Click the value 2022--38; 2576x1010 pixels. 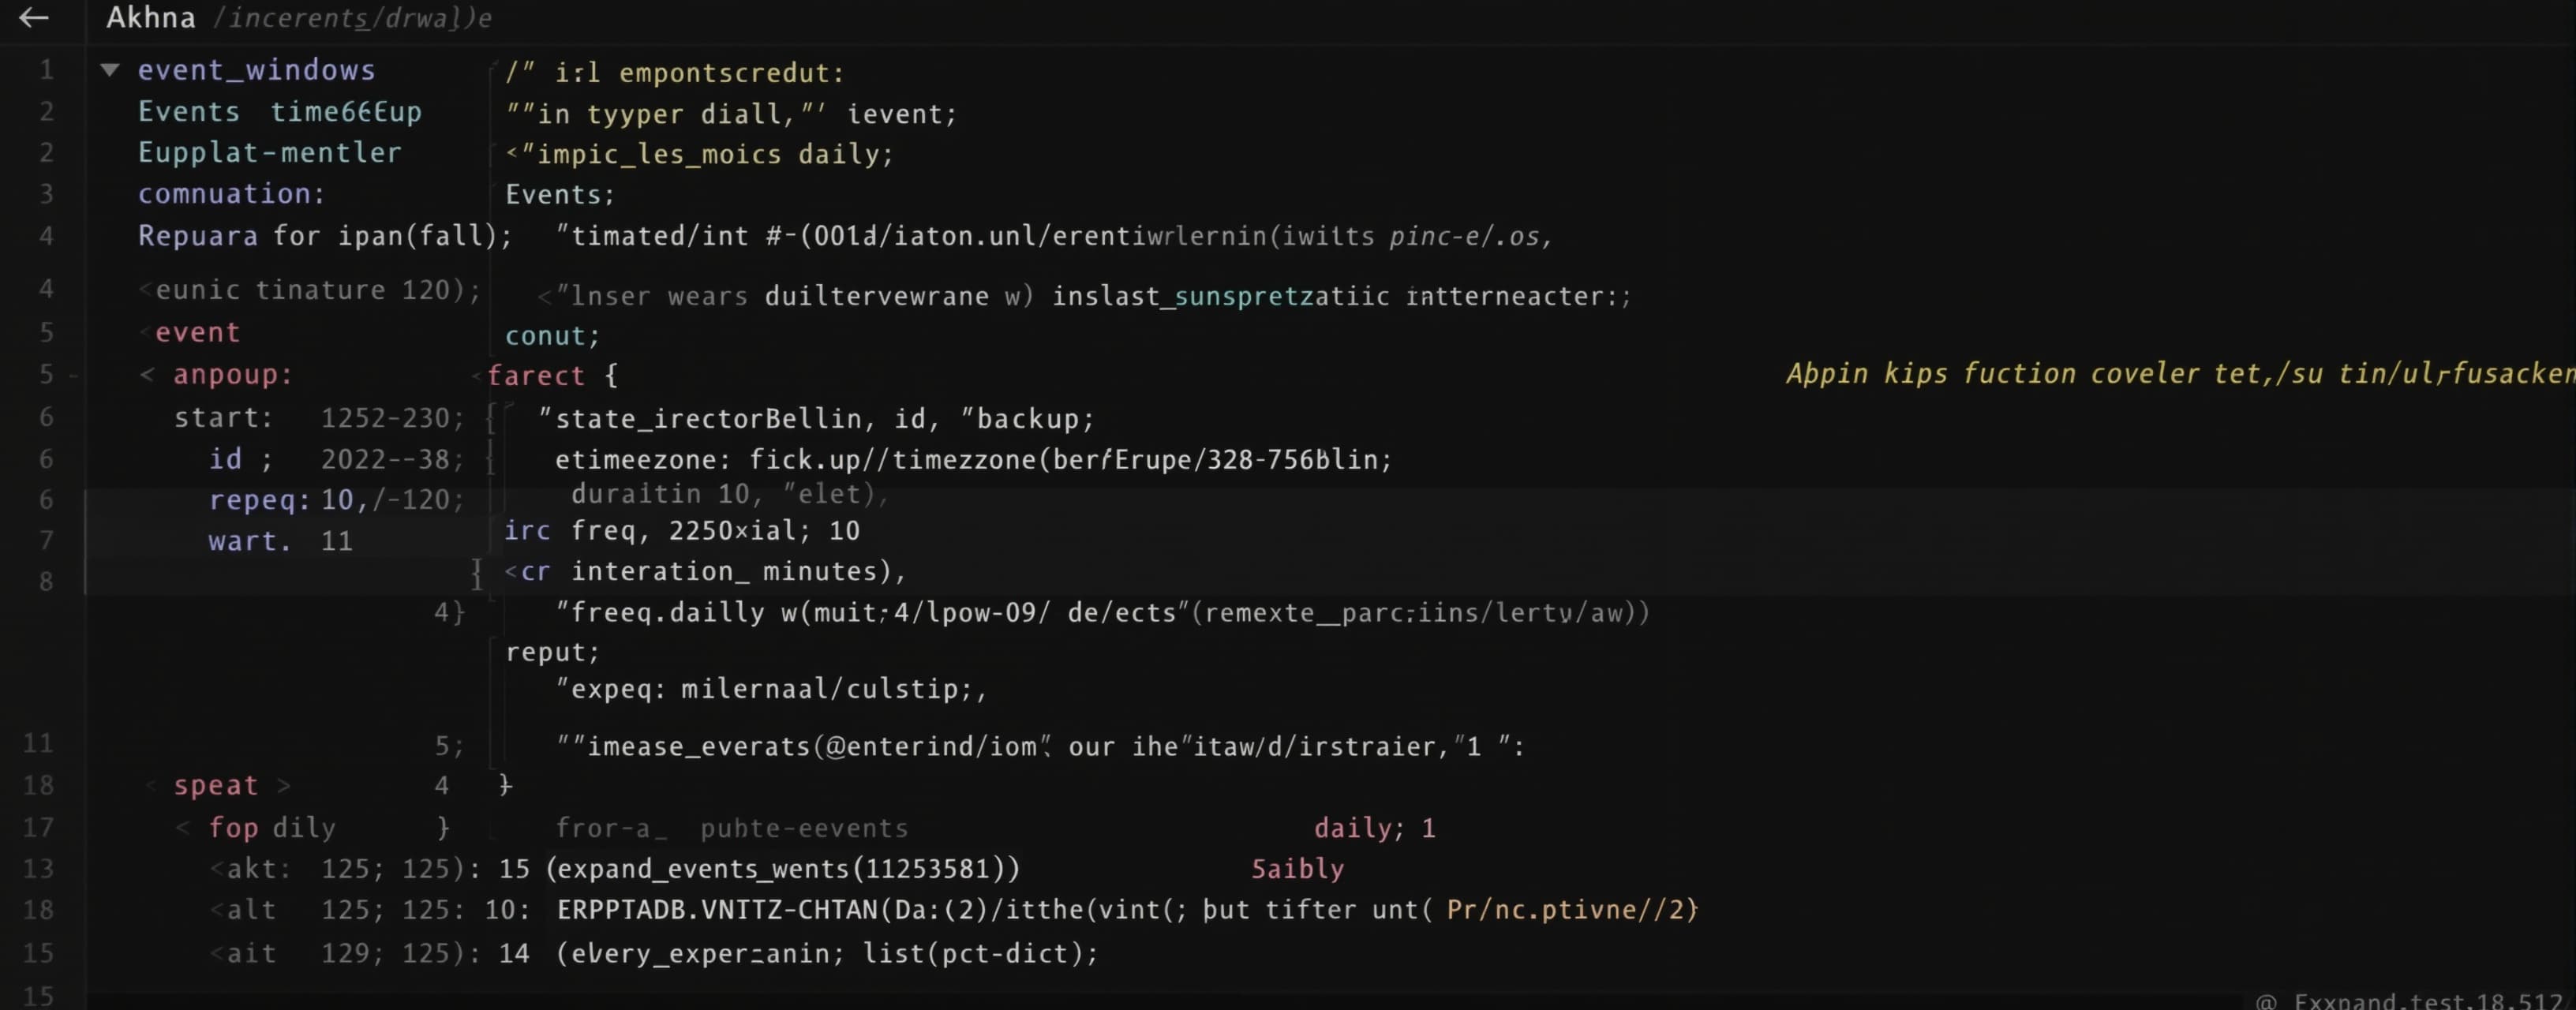(393, 459)
